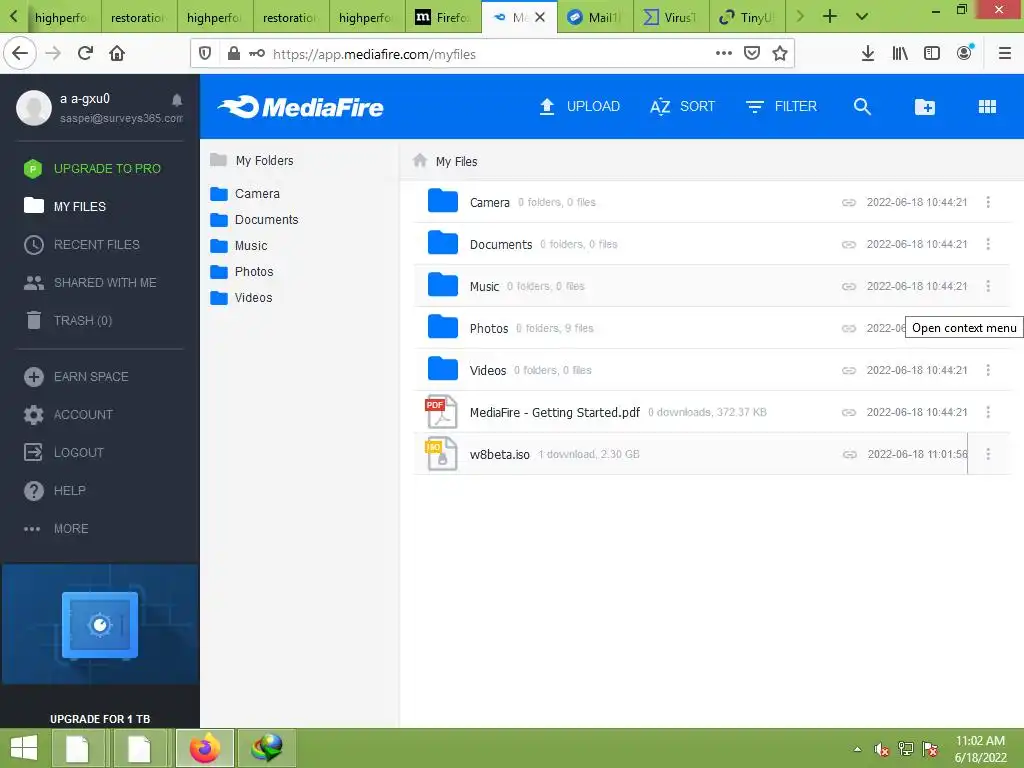Open the Videos folder row icon
The width and height of the screenshot is (1024, 768).
point(443,369)
